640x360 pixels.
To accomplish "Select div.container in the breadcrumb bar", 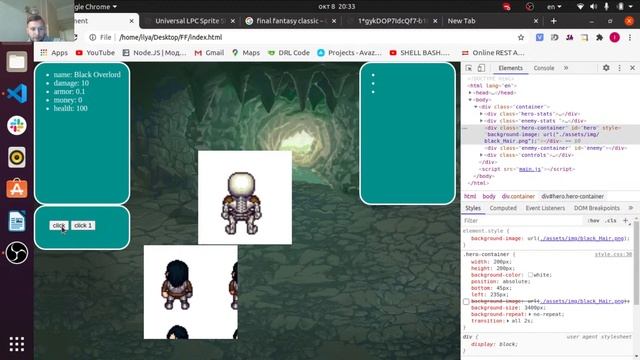I will click(x=518, y=196).
